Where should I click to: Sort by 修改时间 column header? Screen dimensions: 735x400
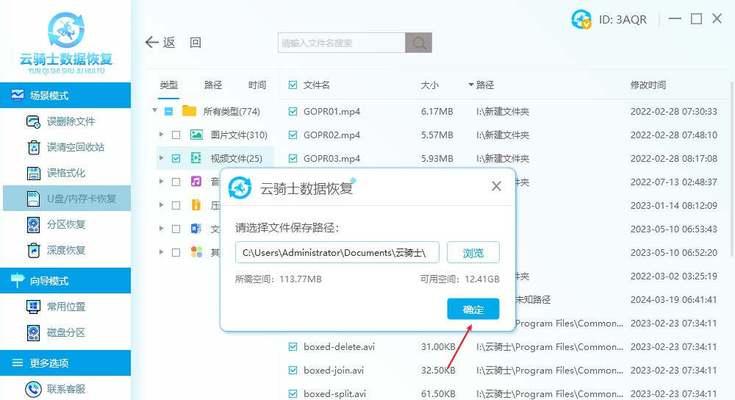(x=648, y=85)
